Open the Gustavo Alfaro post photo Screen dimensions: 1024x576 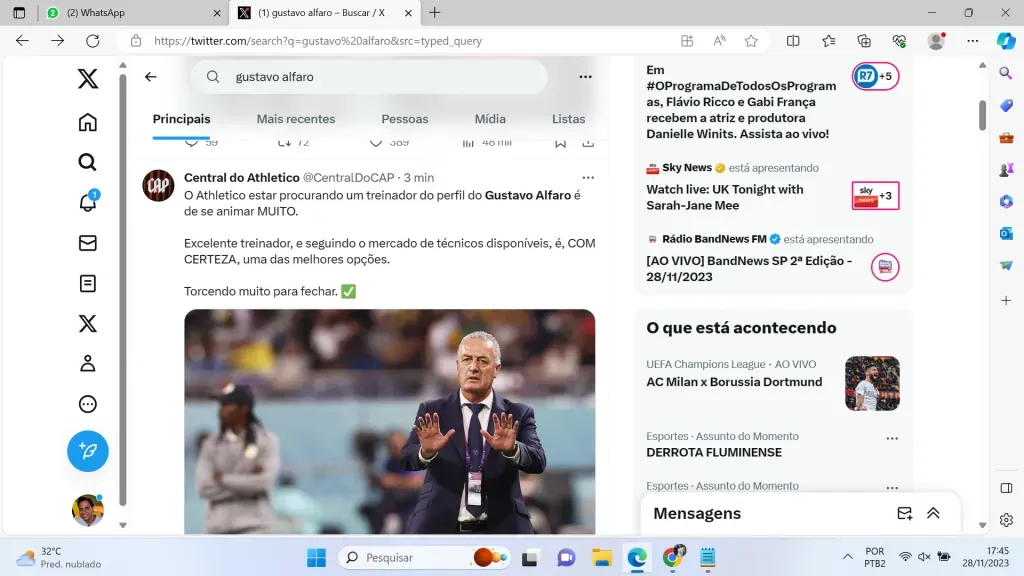coord(389,421)
